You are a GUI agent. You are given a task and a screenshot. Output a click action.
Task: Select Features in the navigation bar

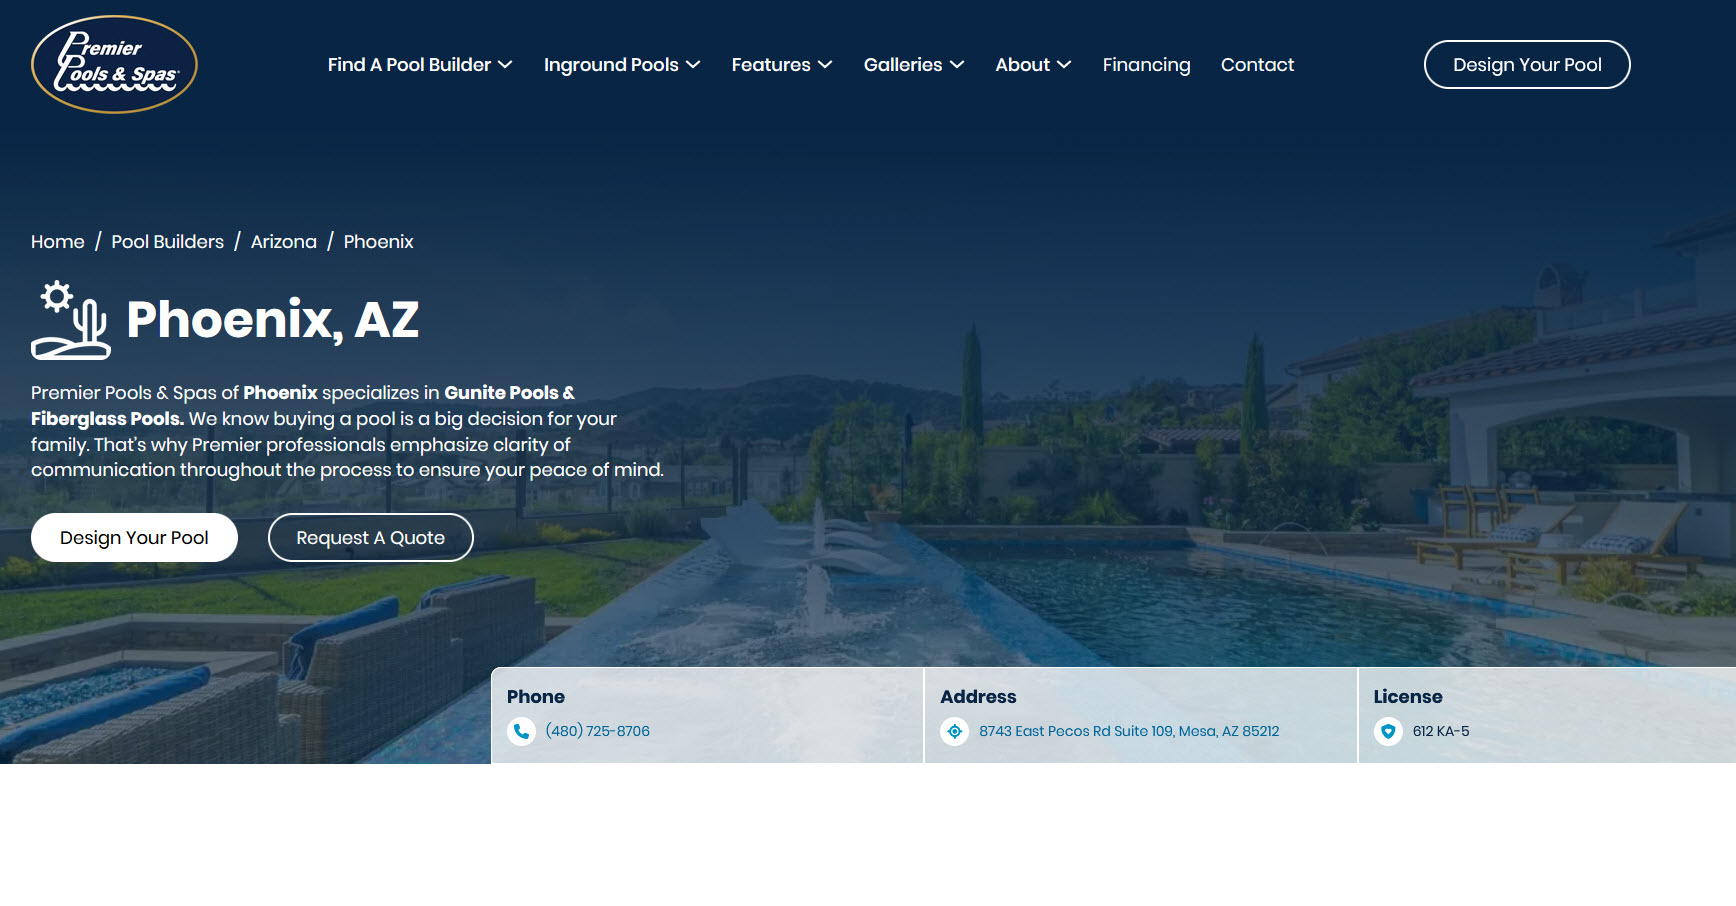771,65
